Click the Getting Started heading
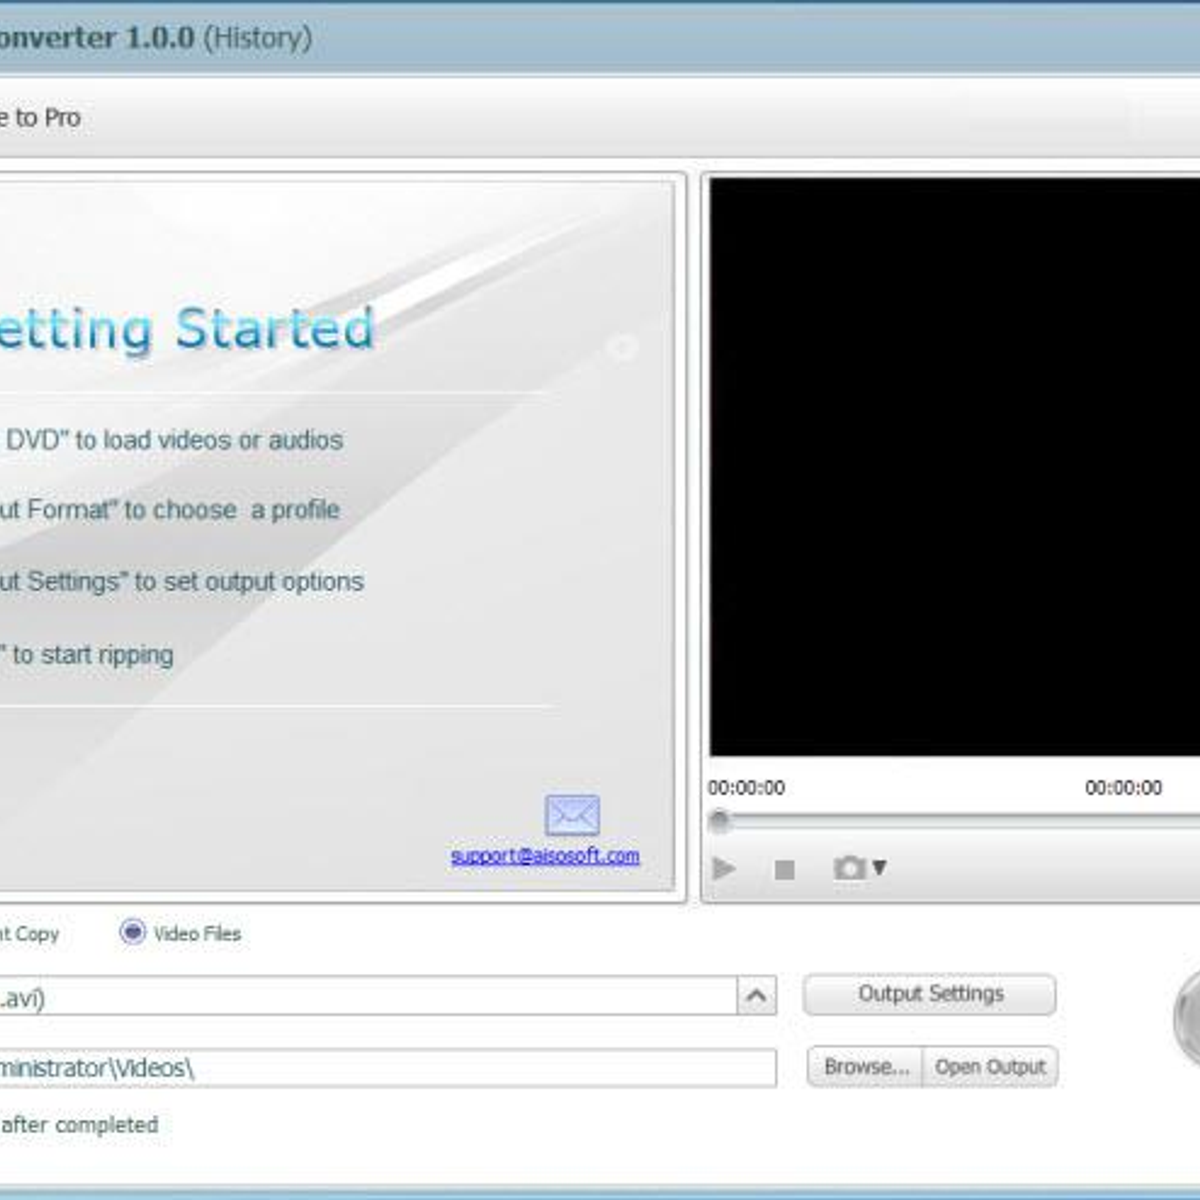This screenshot has height=1200, width=1200. pyautogui.click(x=187, y=329)
